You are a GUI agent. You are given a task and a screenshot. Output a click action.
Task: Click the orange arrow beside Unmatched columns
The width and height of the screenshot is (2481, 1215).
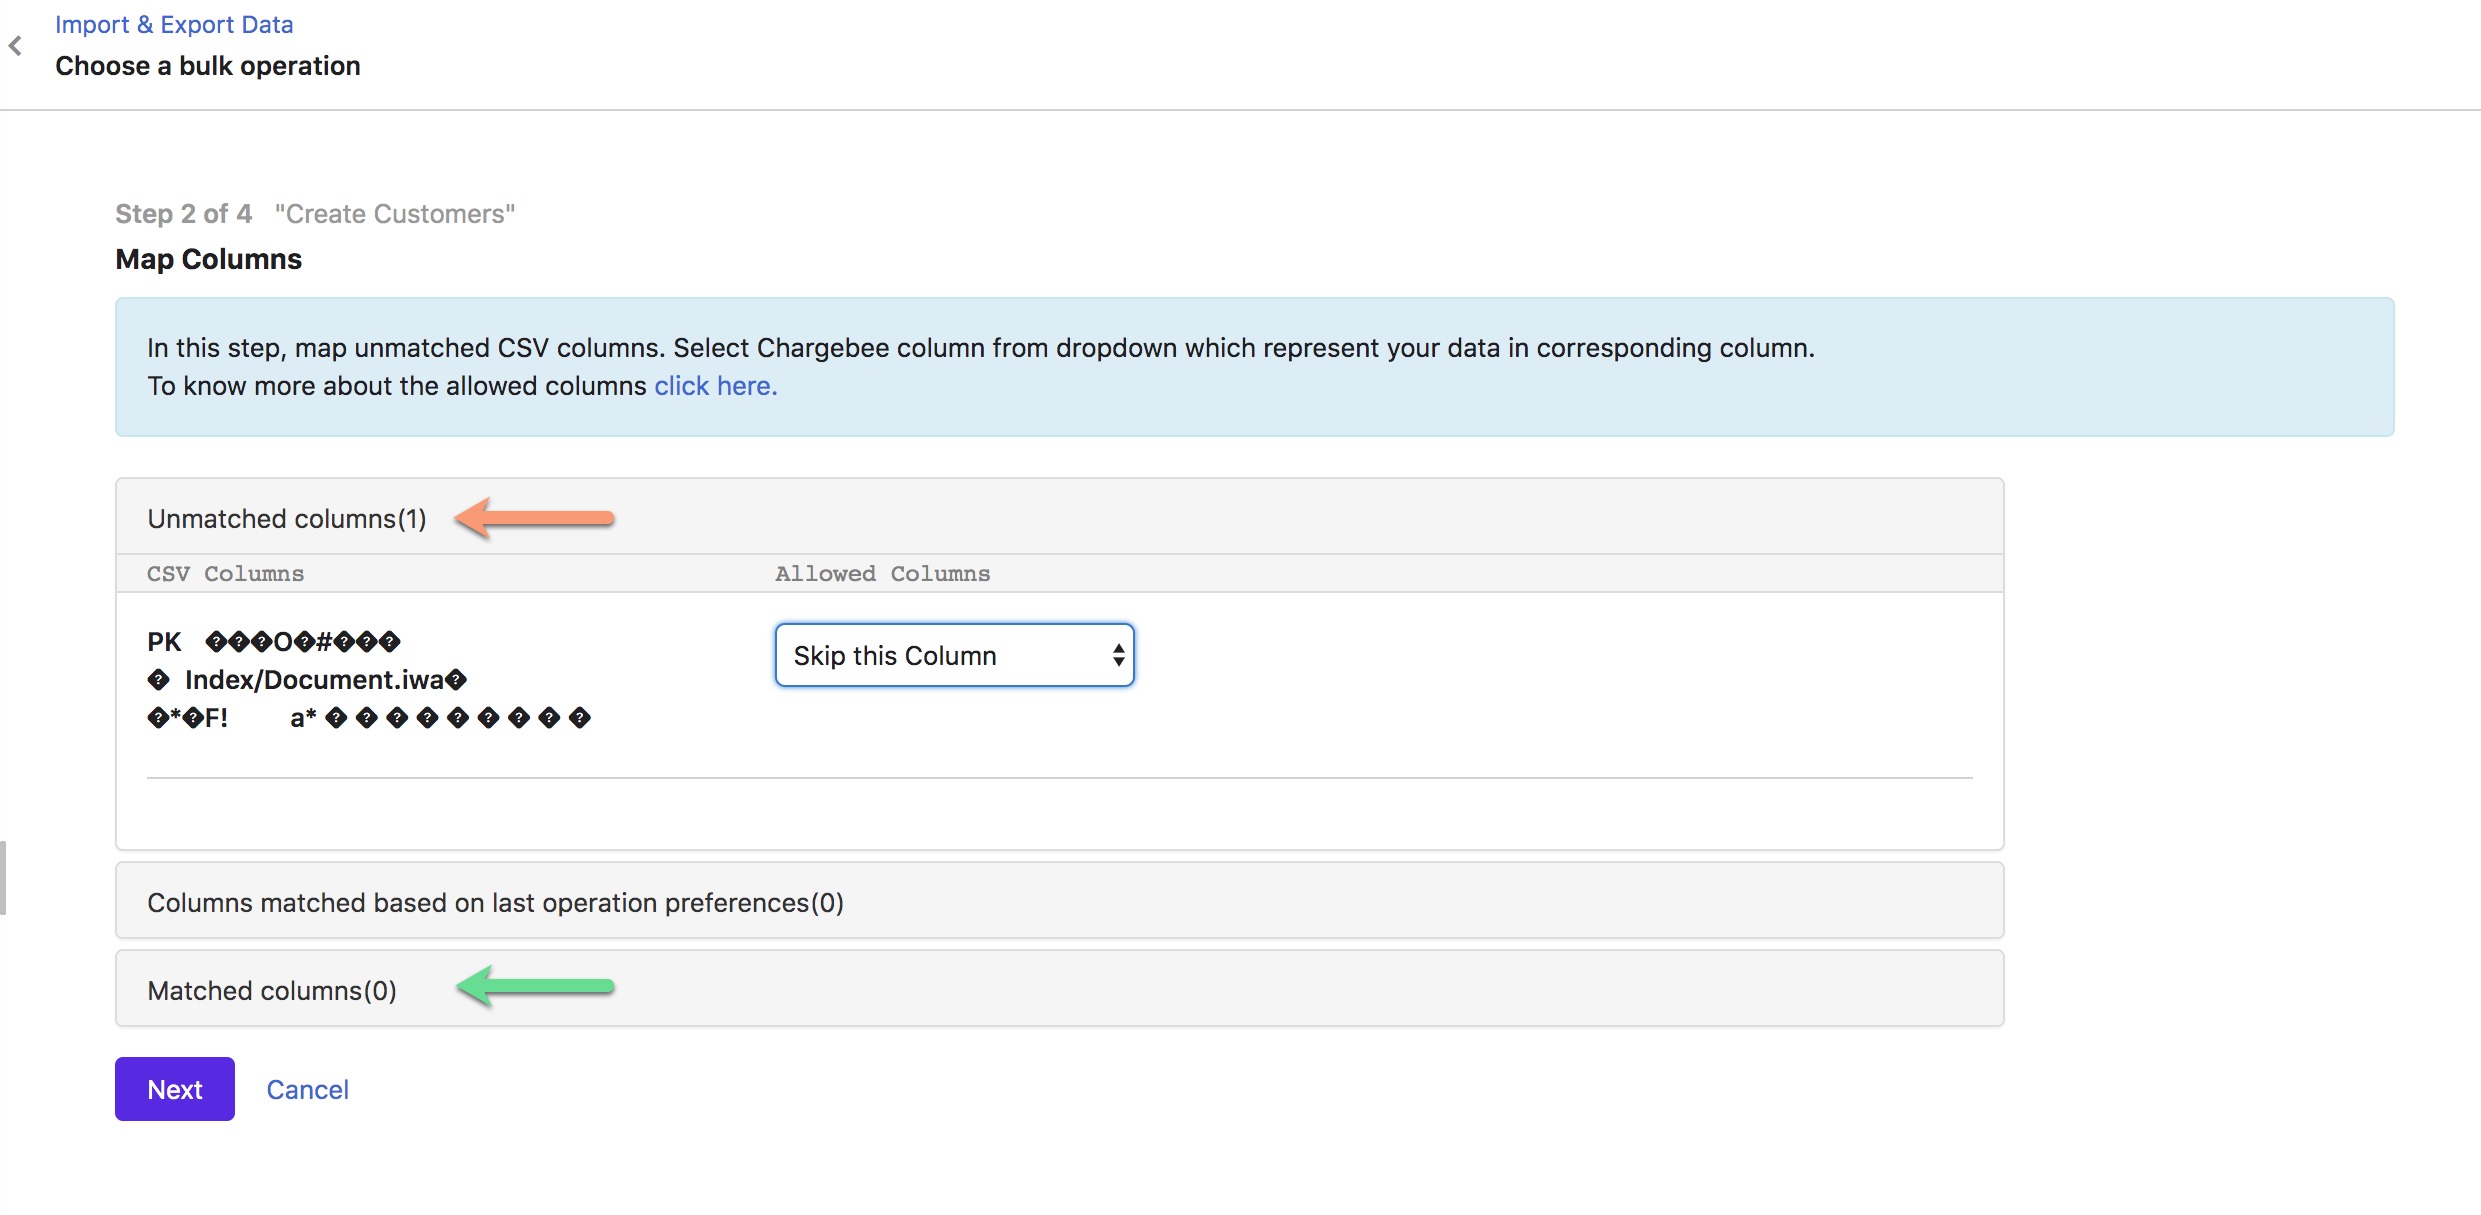click(534, 518)
